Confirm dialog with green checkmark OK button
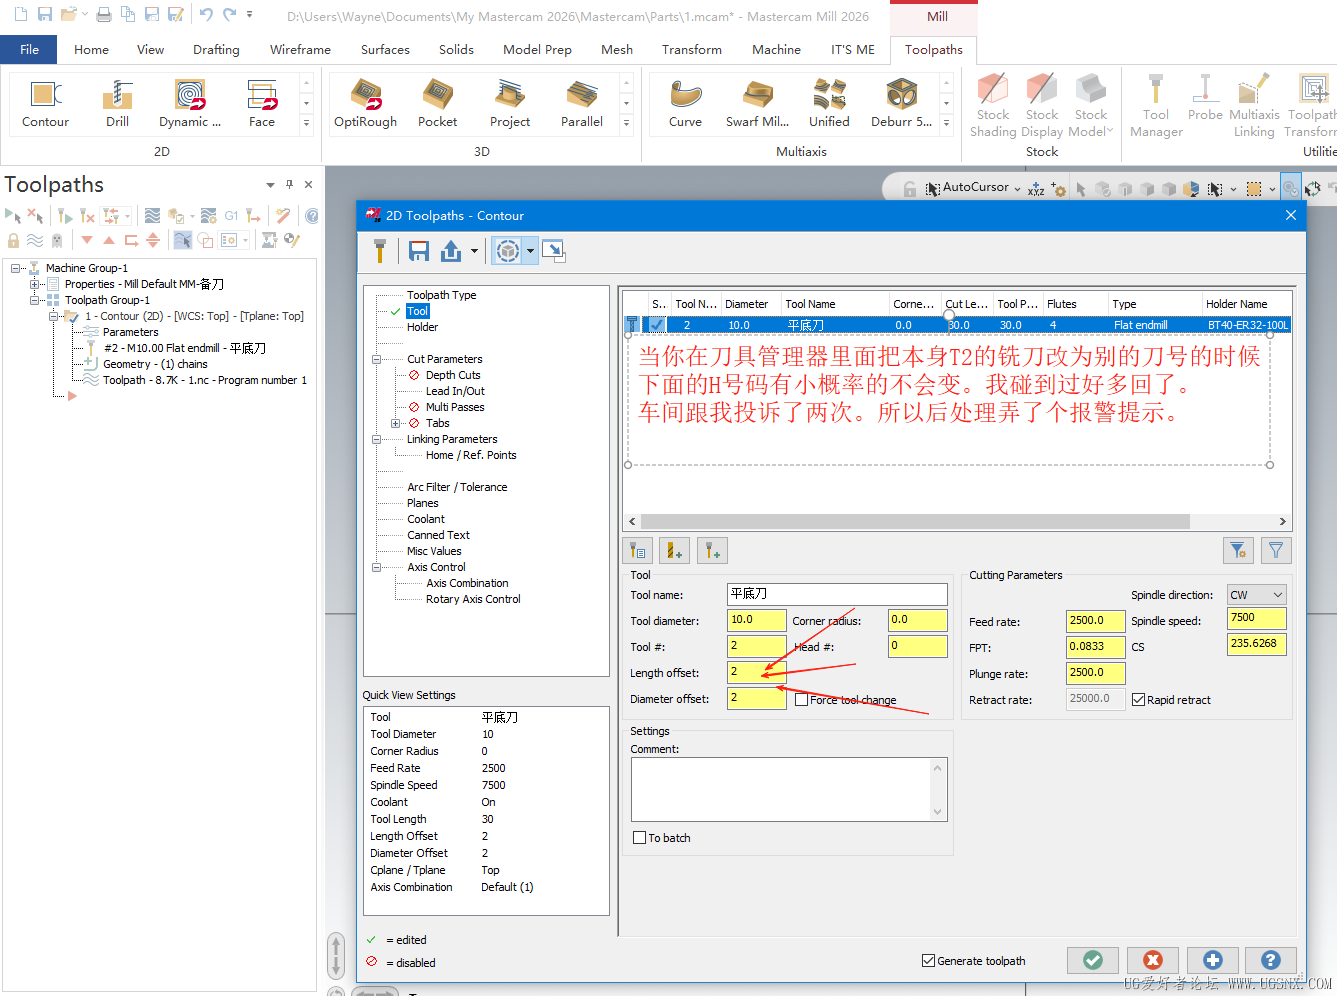 (x=1093, y=960)
